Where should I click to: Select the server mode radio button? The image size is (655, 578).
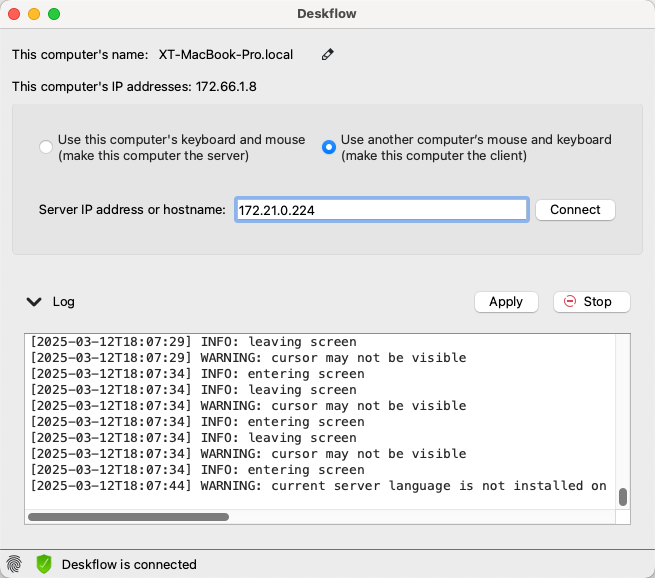click(46, 147)
